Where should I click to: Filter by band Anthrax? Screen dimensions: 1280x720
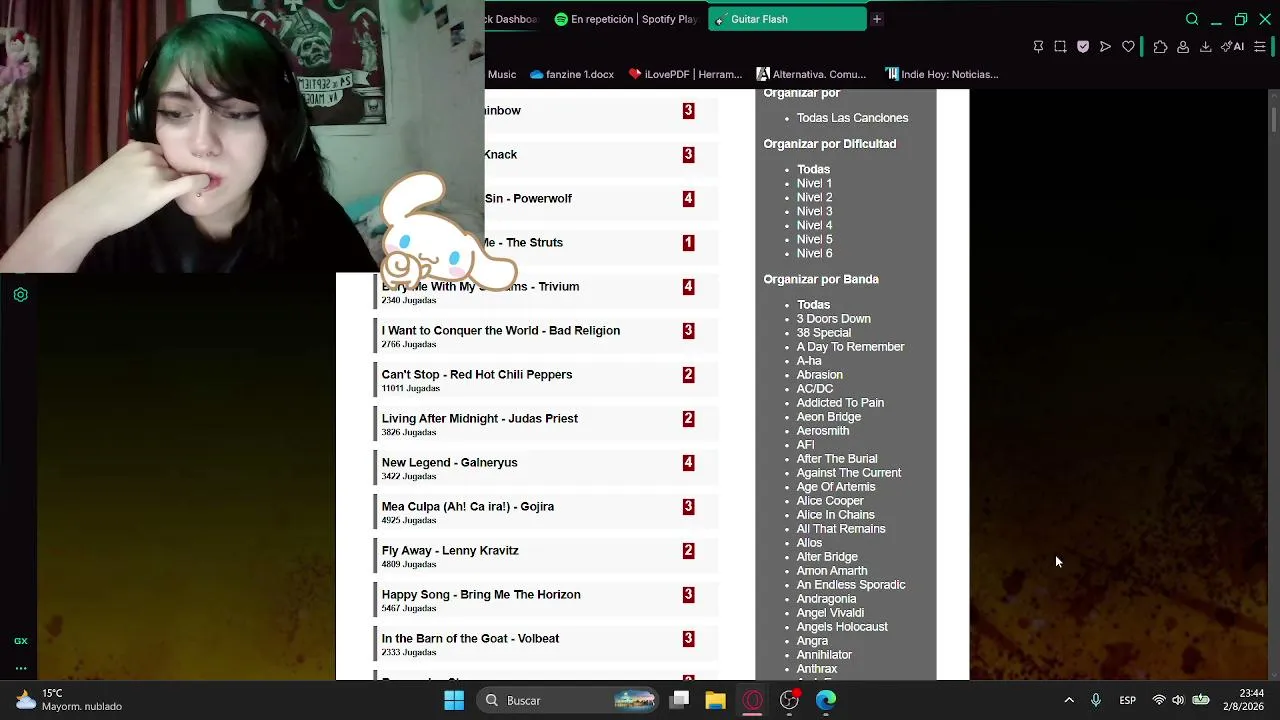816,669
